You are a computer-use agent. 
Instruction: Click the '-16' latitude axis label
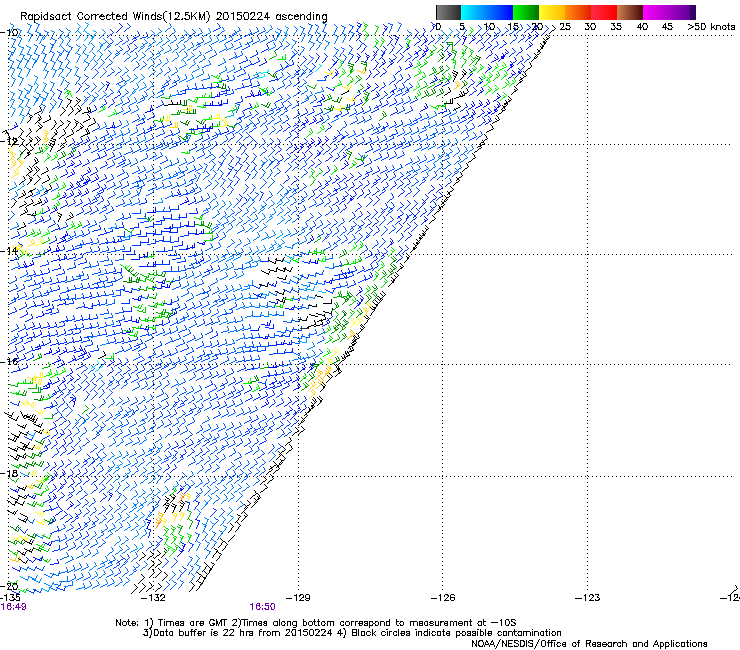9,361
